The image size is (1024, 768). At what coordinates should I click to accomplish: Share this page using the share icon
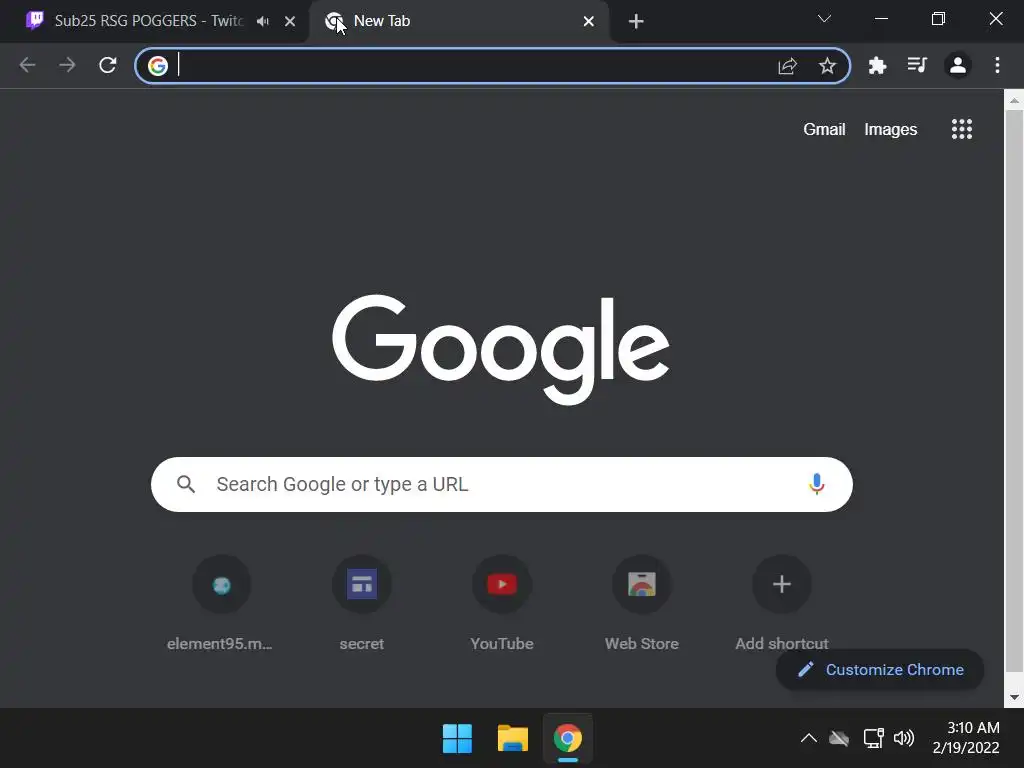coord(788,66)
